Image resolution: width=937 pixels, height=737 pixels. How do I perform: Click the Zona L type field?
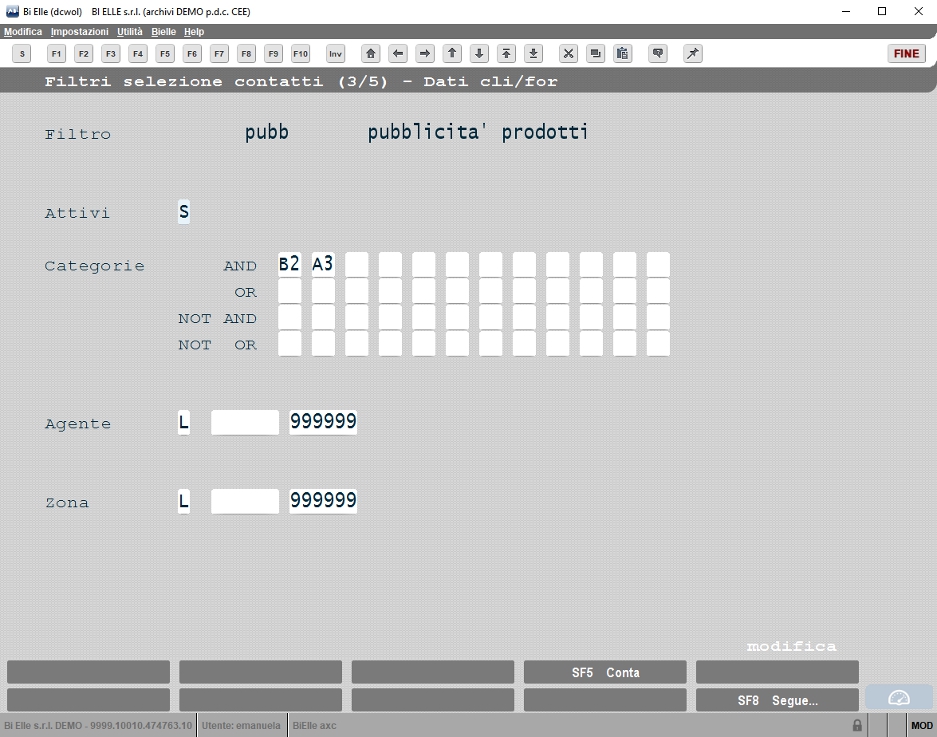coord(184,501)
